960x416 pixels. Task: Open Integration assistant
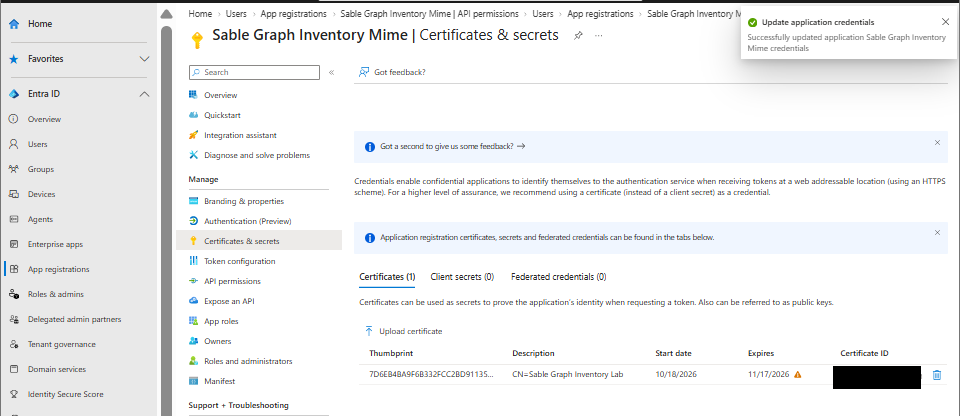pos(240,135)
